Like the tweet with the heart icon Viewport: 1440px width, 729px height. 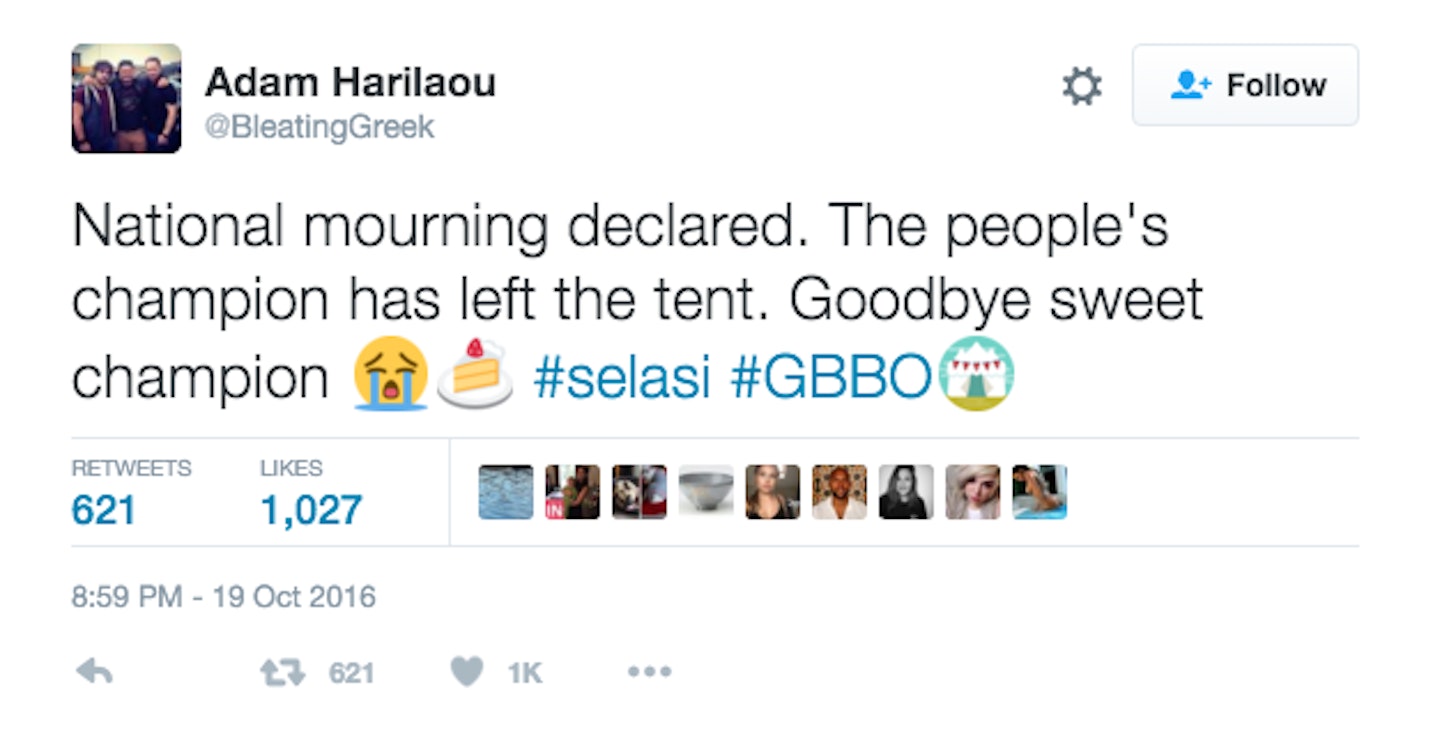[x=467, y=673]
